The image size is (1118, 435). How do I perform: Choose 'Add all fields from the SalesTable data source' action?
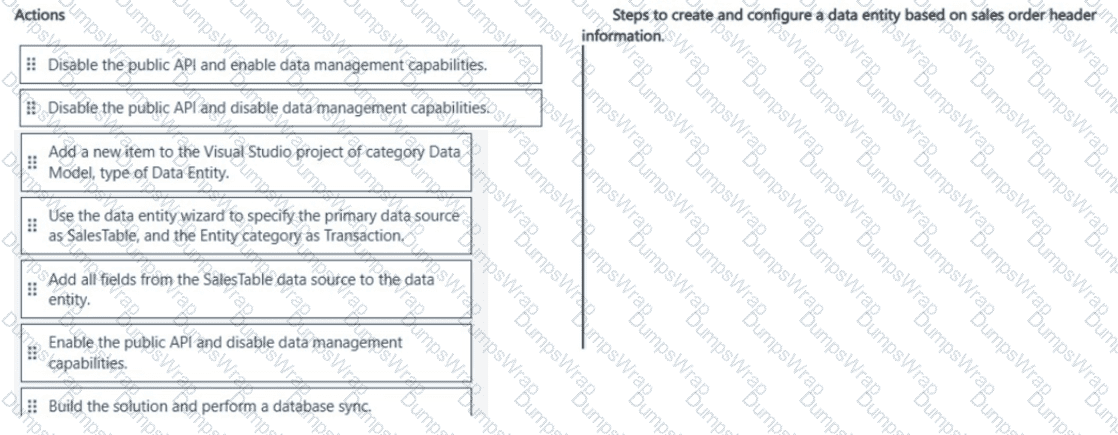pyautogui.click(x=246, y=290)
